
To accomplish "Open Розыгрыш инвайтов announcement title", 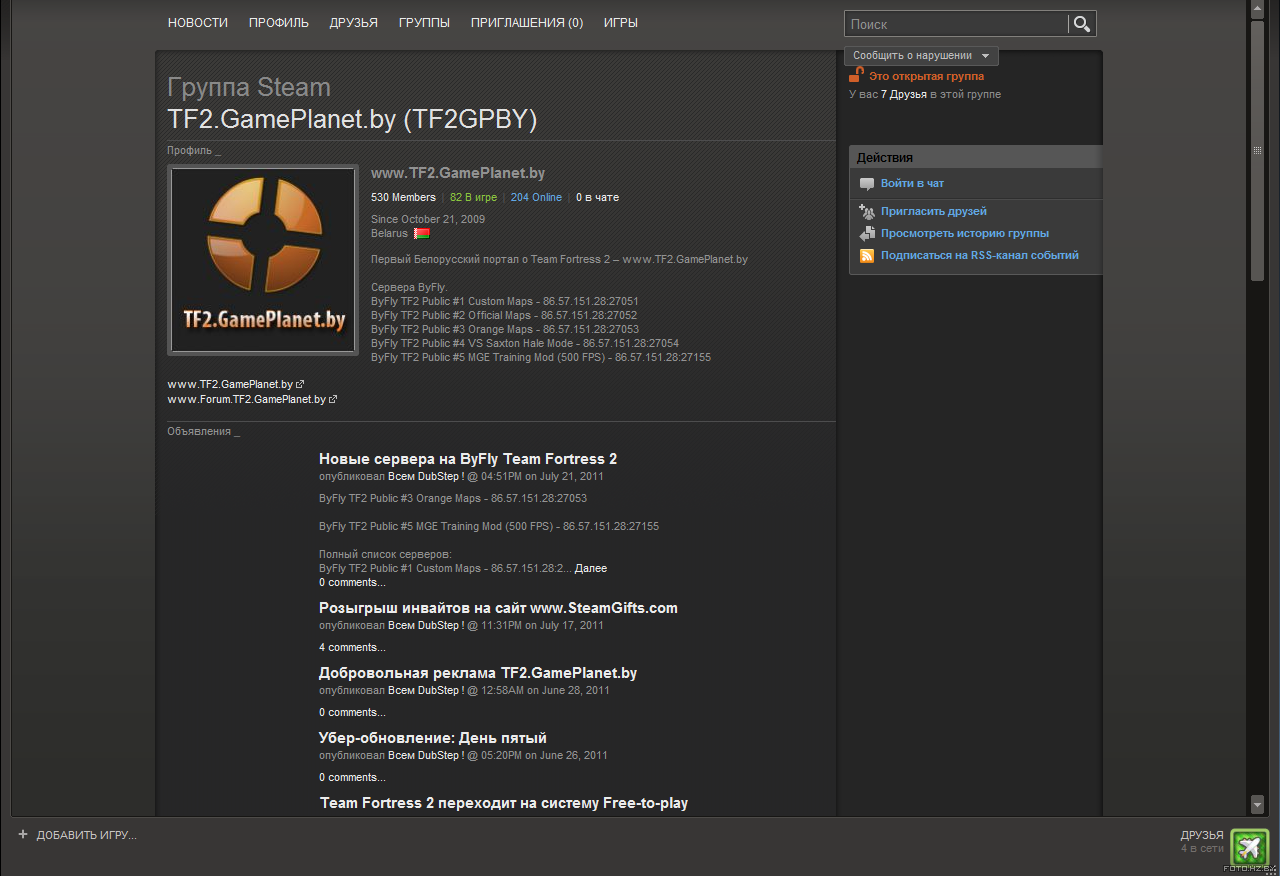I will click(498, 608).
